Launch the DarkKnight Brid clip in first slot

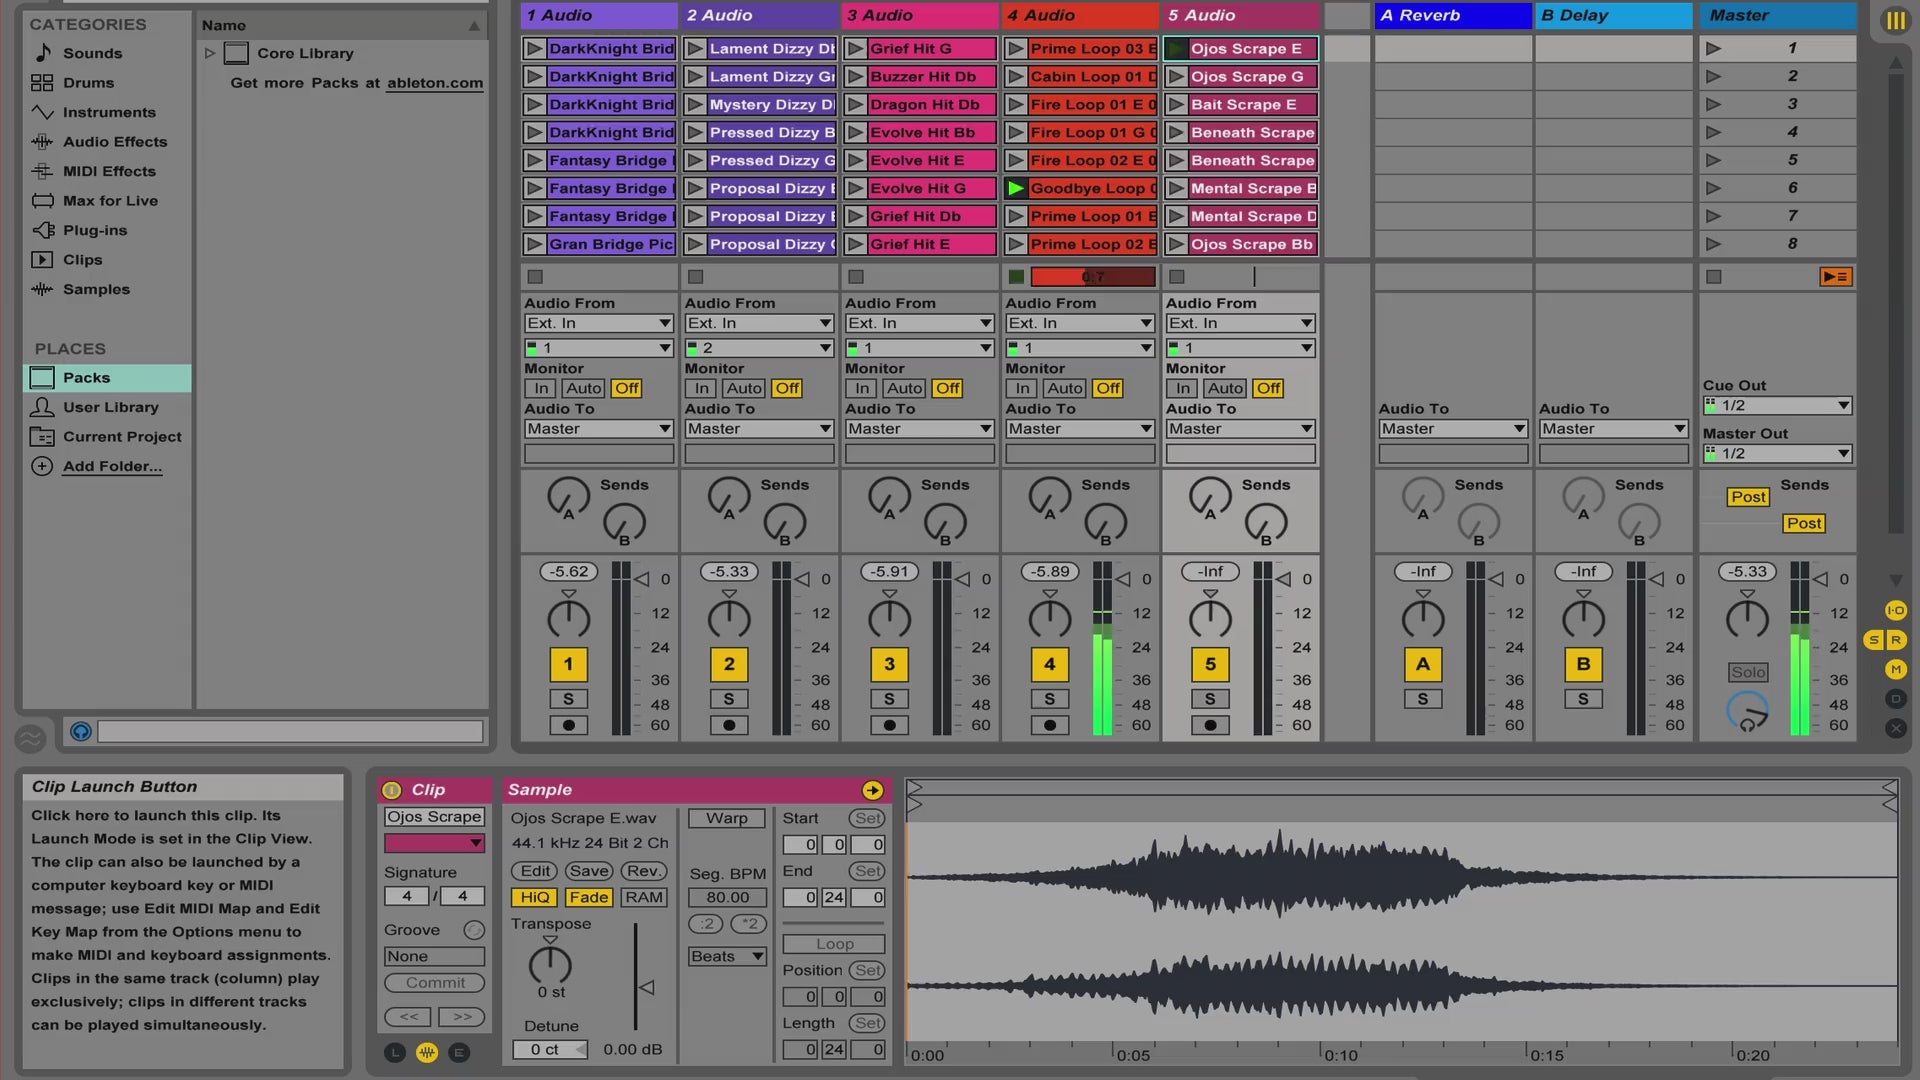click(534, 48)
